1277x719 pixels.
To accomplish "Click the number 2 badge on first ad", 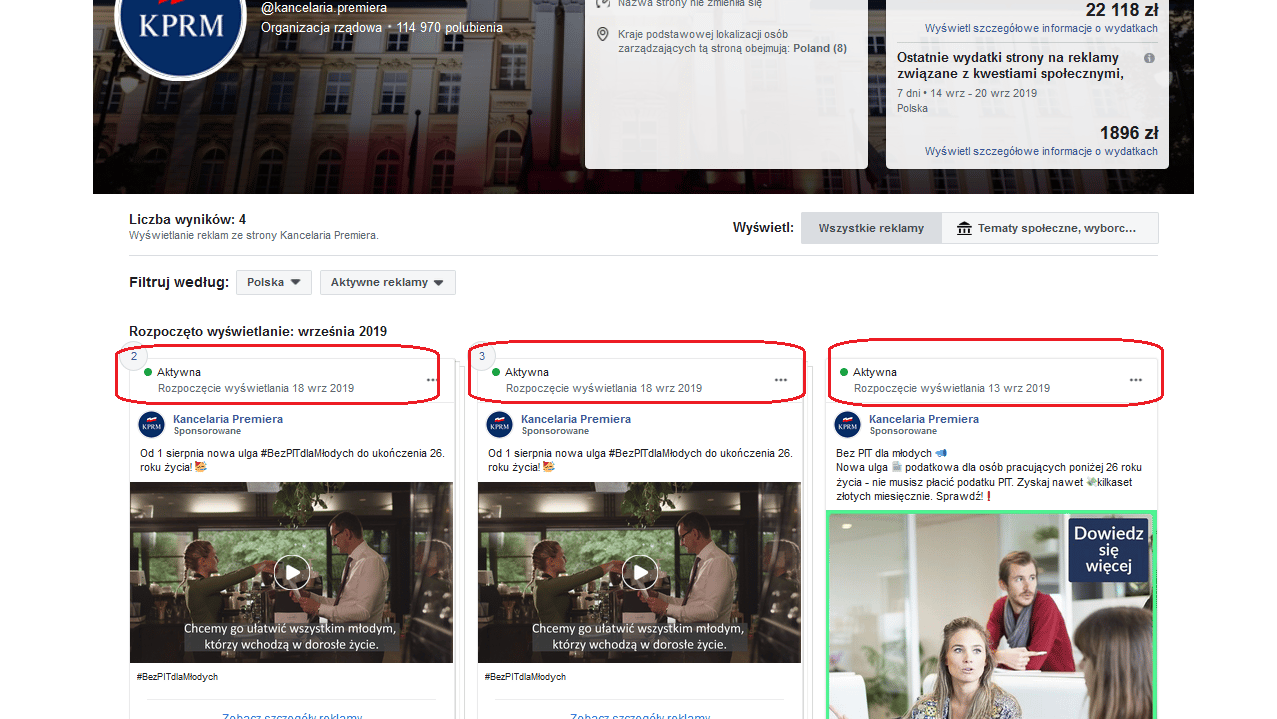I will click(x=134, y=356).
